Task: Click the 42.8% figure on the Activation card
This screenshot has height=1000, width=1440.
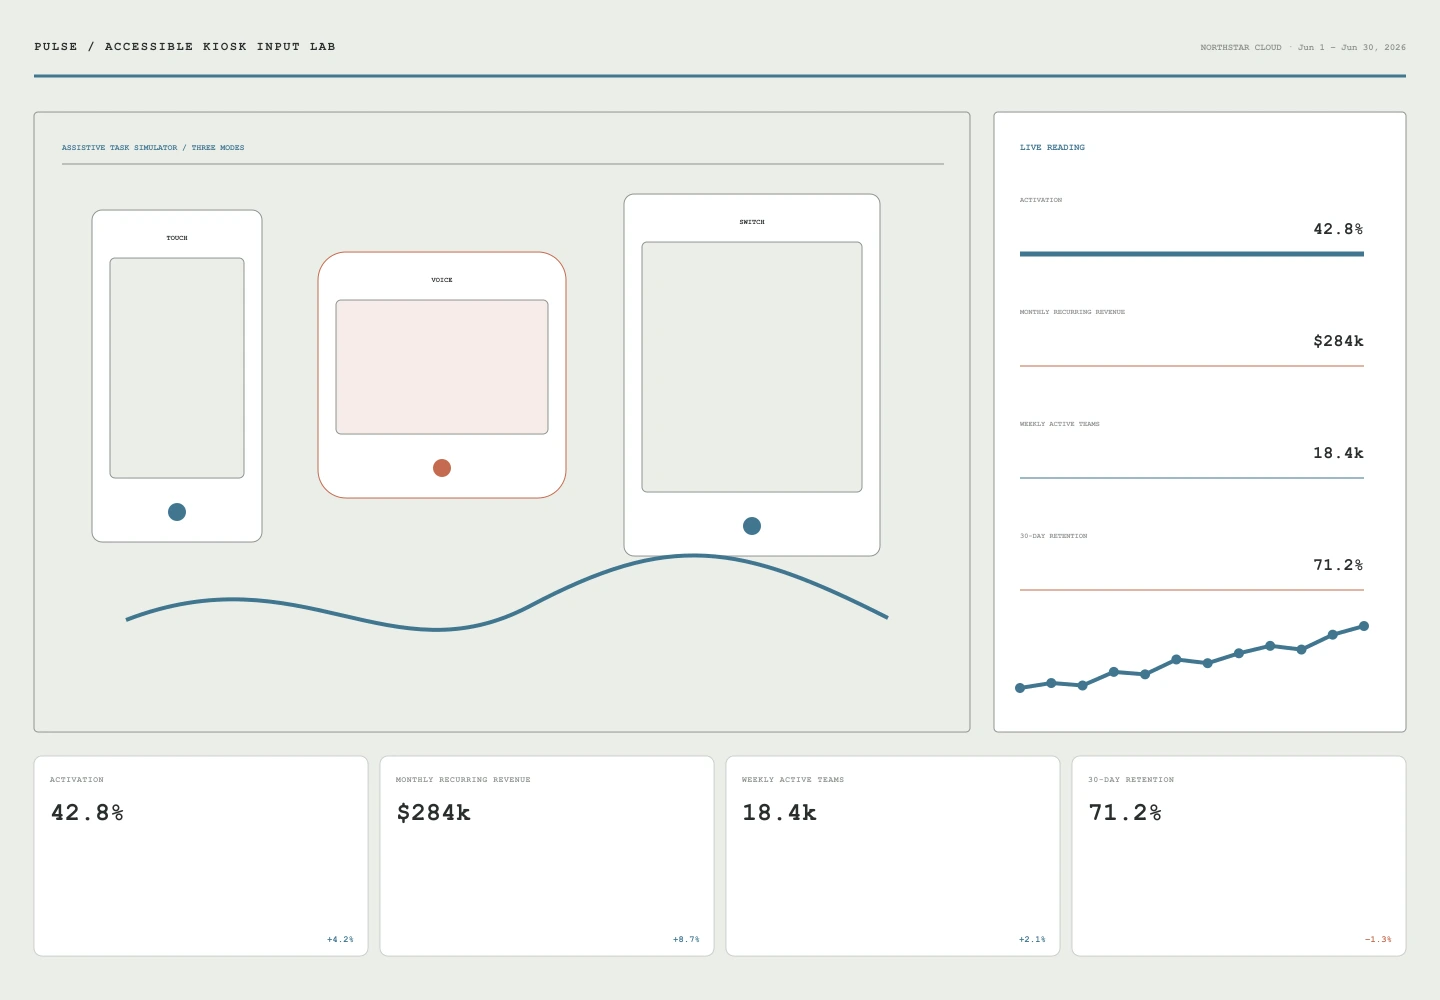Action: (x=87, y=813)
